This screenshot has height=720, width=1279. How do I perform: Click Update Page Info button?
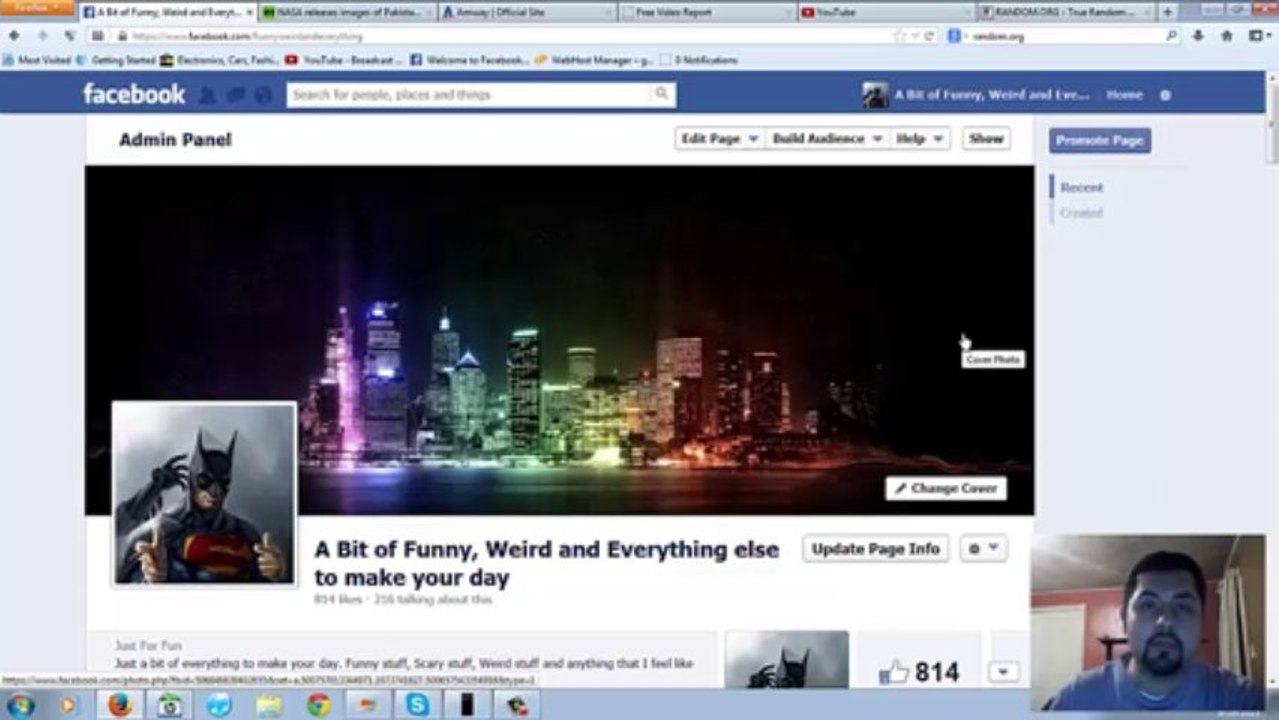click(x=875, y=548)
